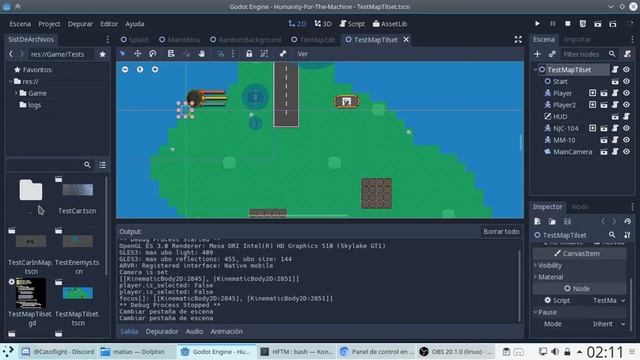Open the Ayuda menu
This screenshot has height=360, width=640.
pos(134,24)
